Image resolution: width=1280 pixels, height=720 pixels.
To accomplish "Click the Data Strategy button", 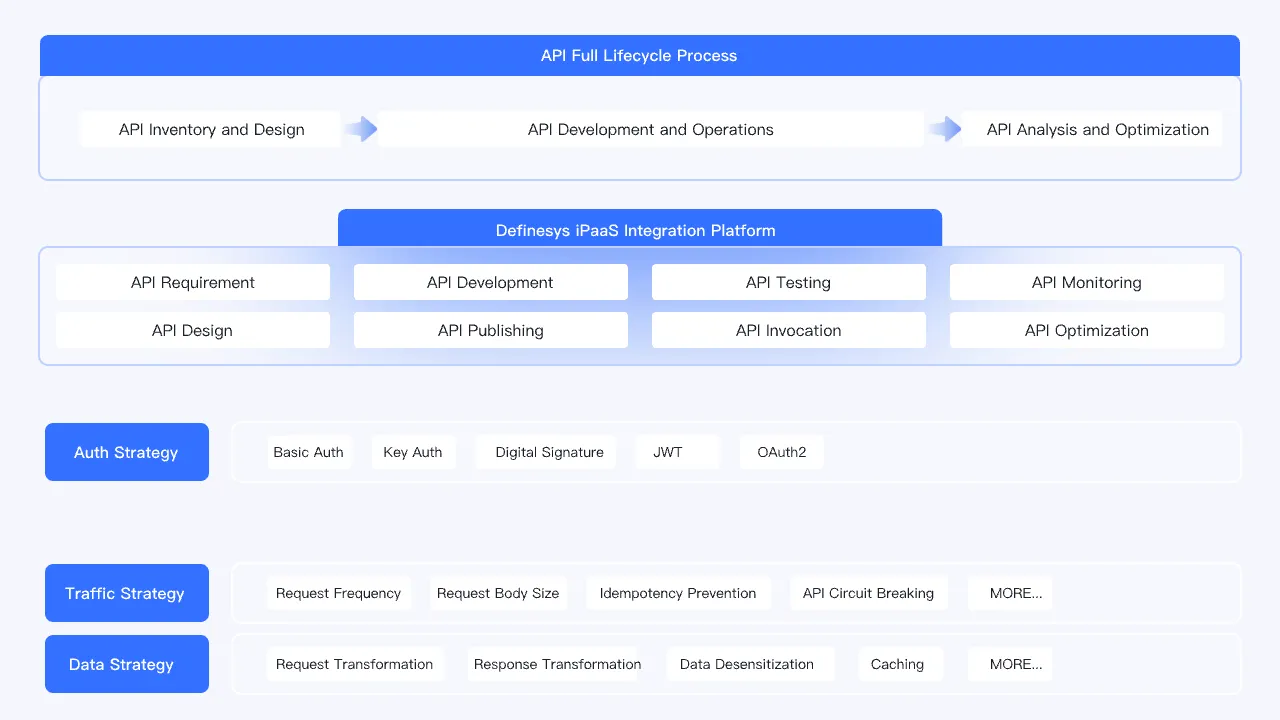I will point(127,664).
